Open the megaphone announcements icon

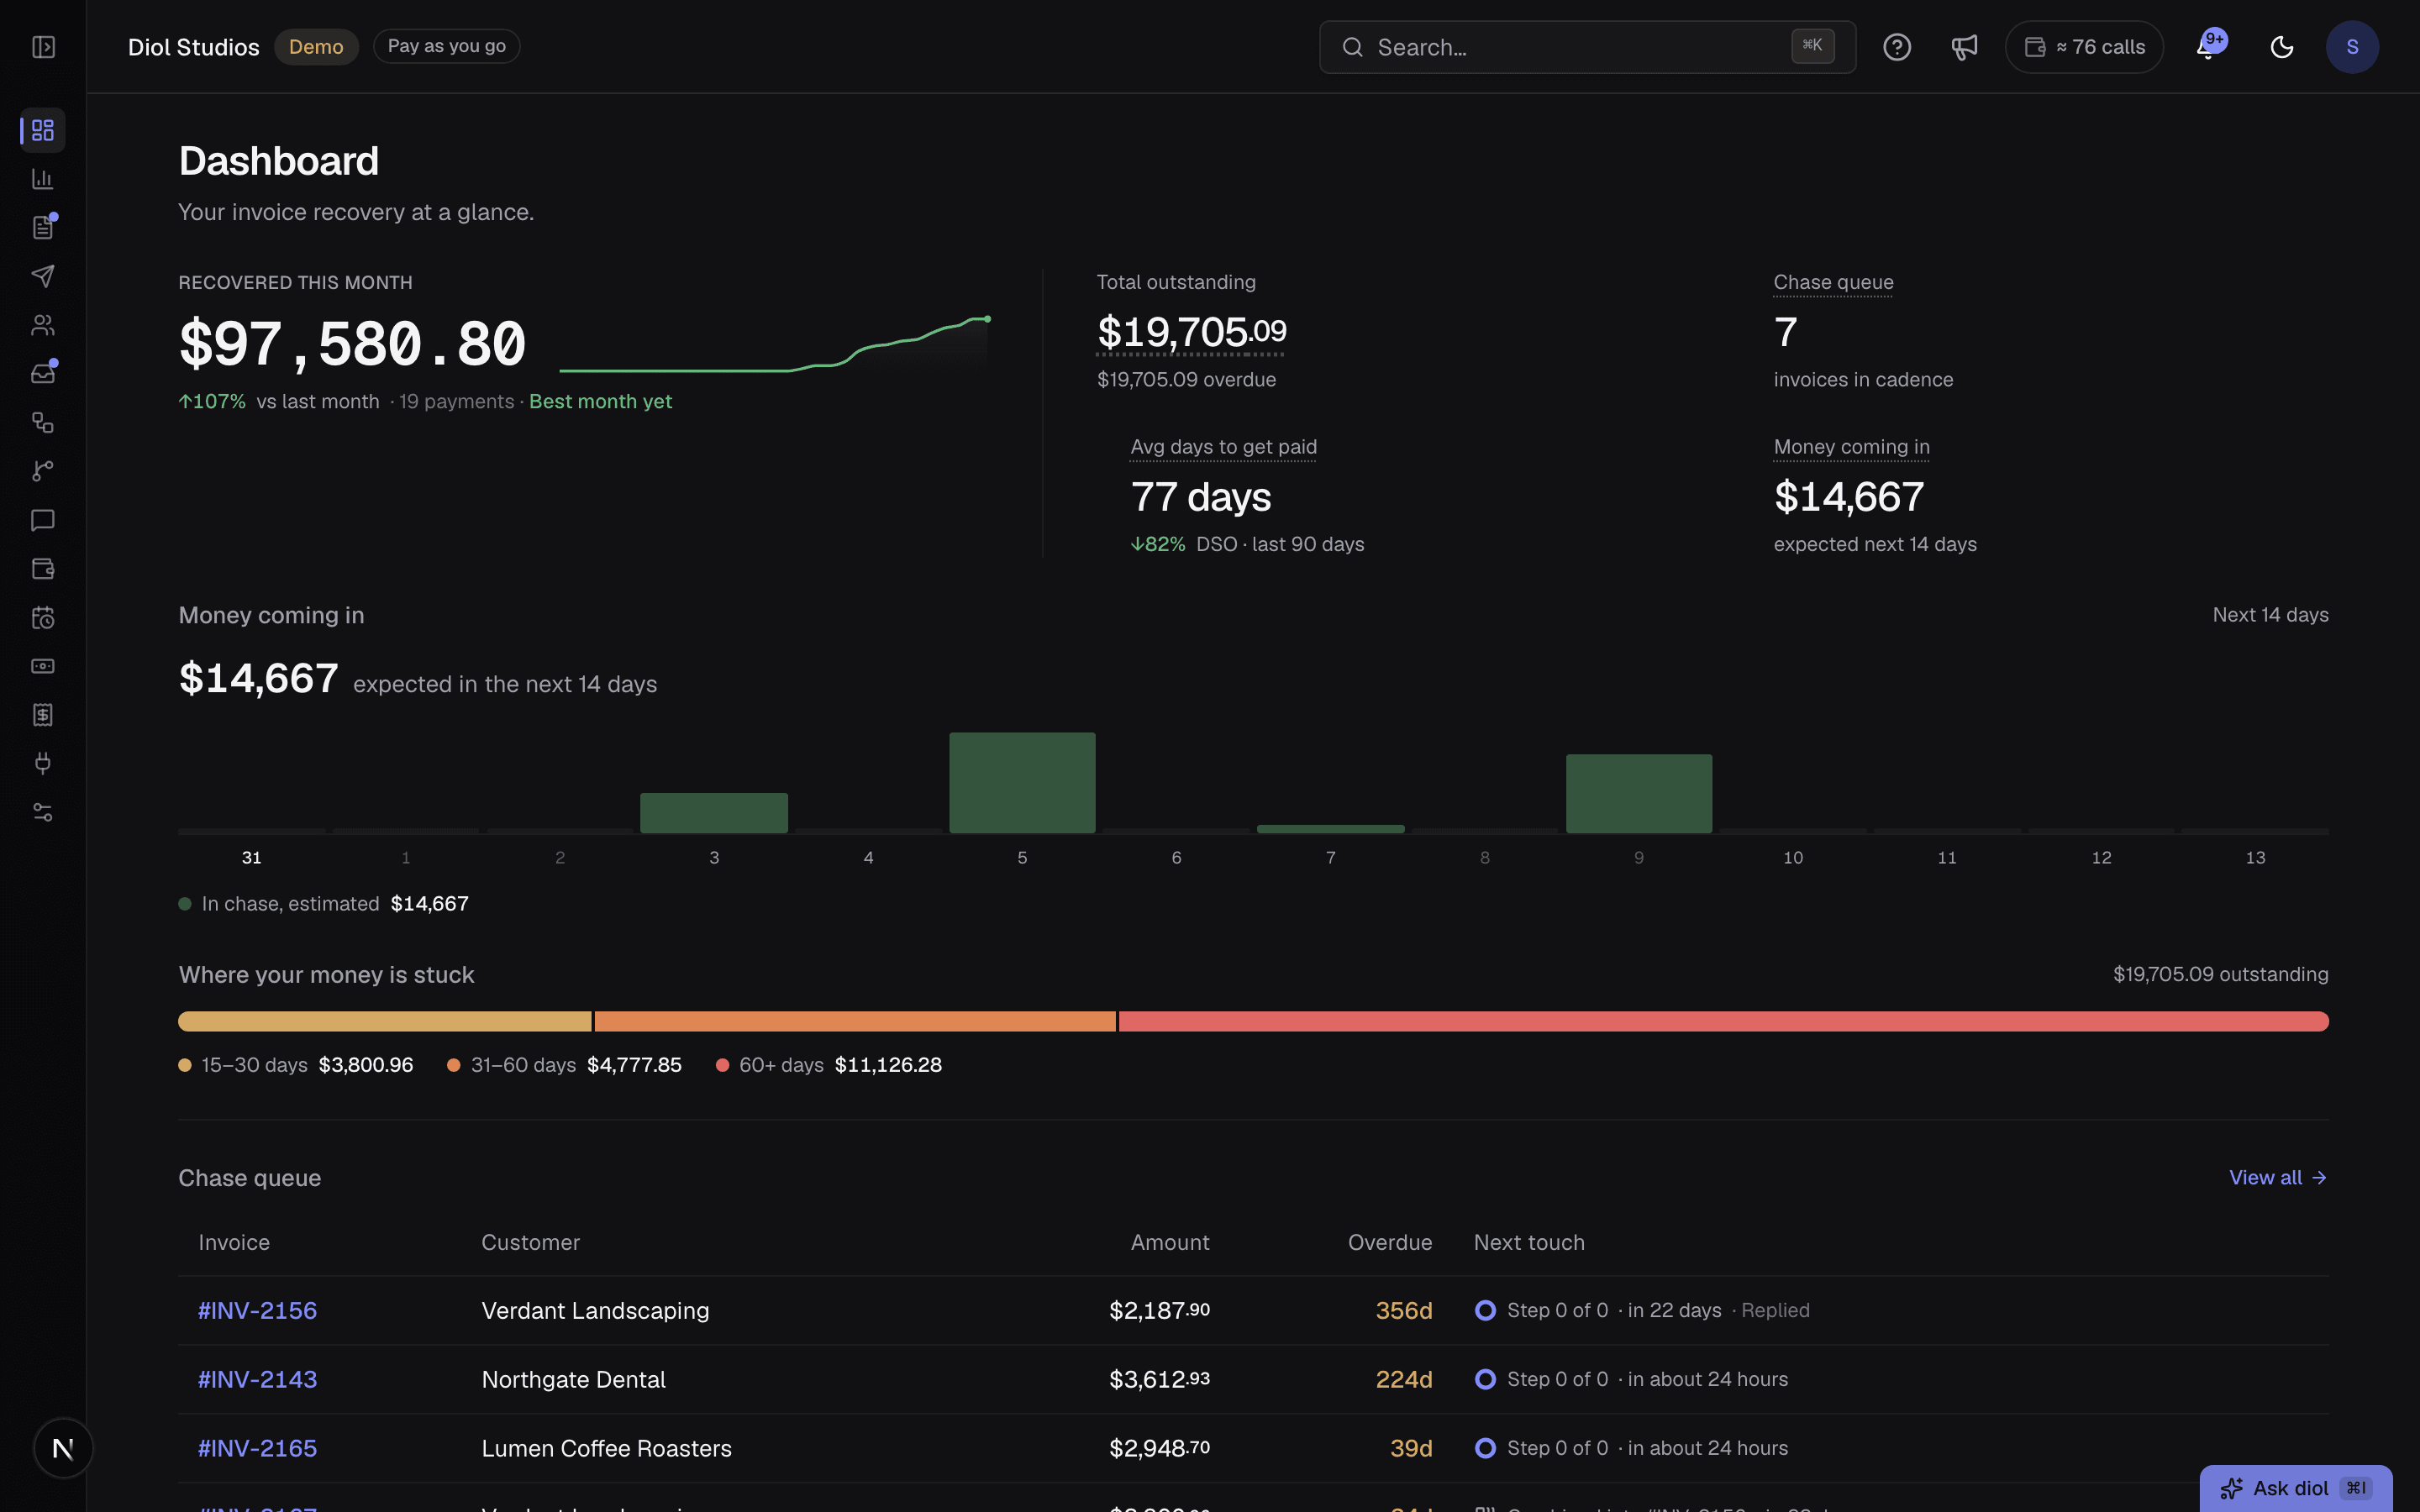pyautogui.click(x=1964, y=47)
